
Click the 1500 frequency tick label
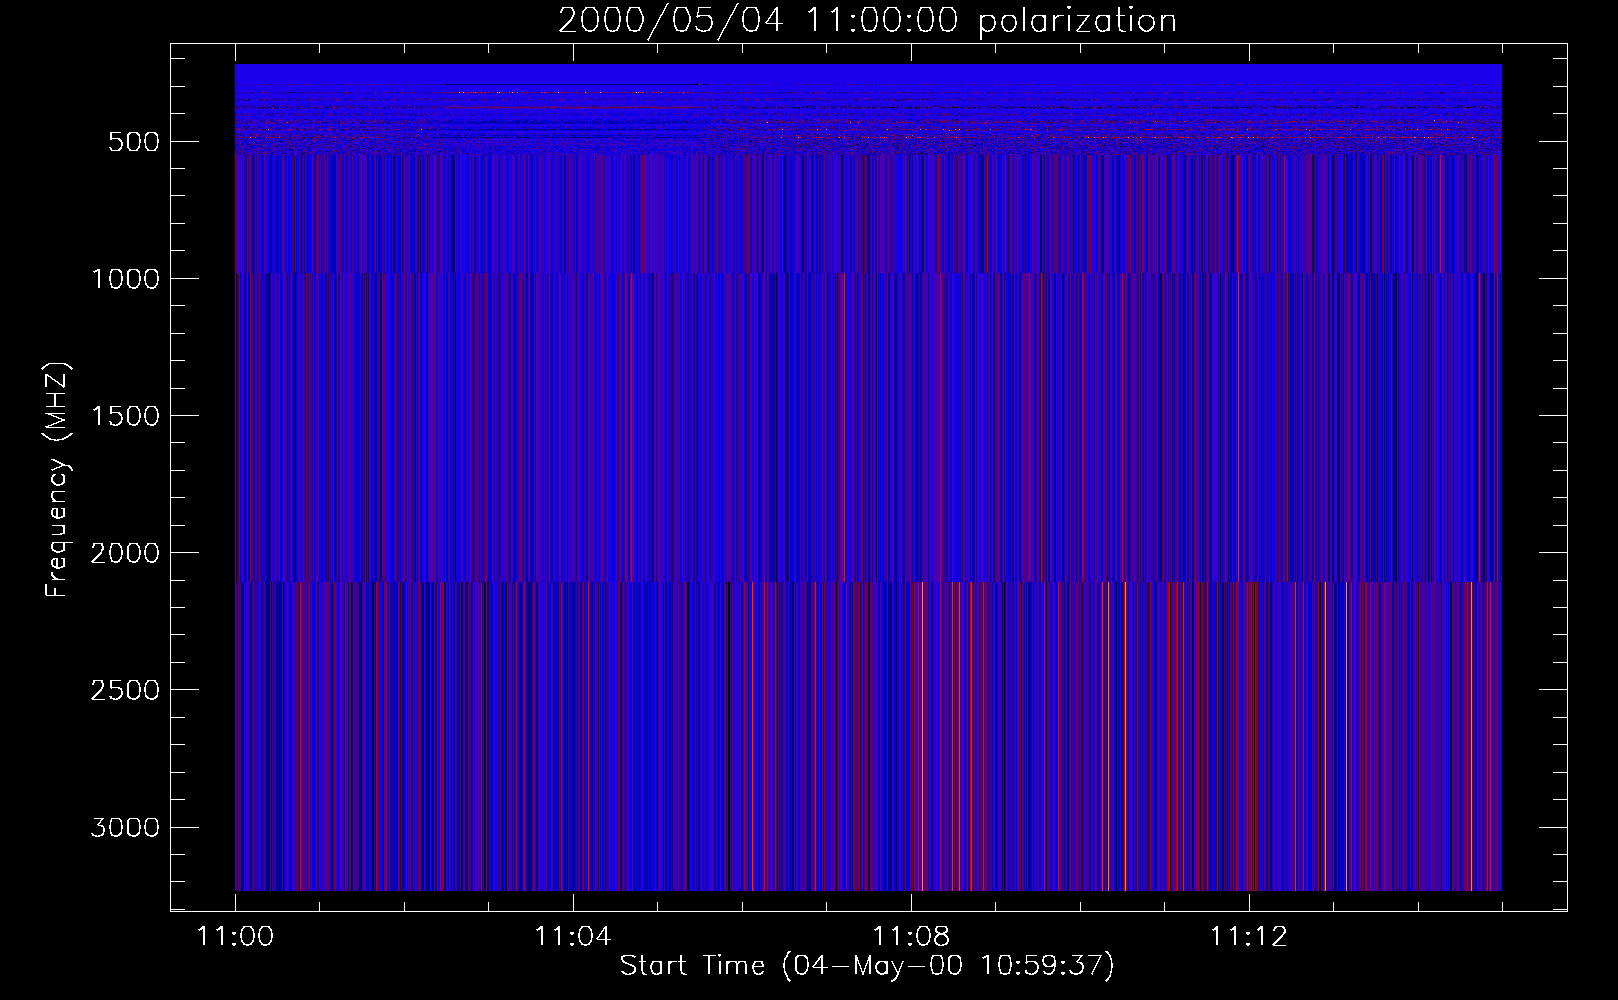125,416
